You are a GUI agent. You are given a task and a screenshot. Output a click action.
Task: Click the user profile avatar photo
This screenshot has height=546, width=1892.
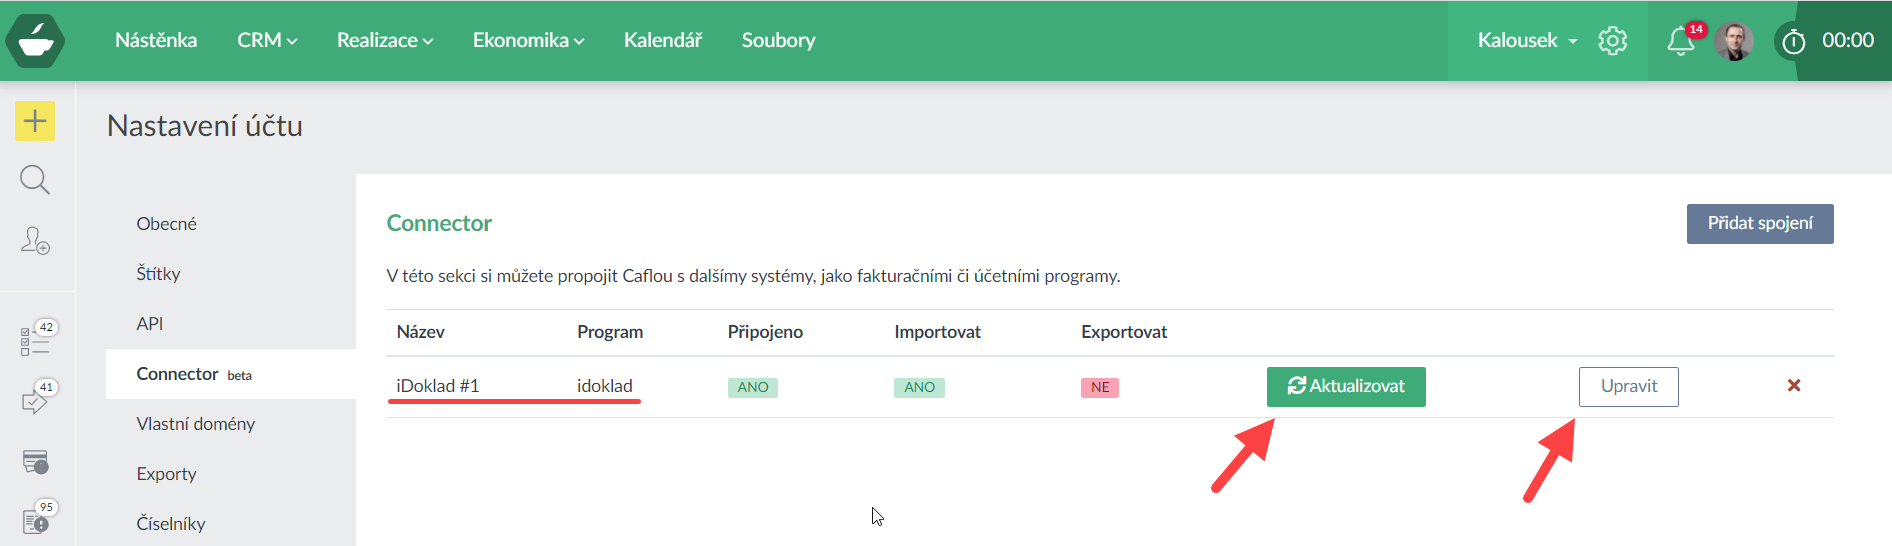coord(1734,41)
